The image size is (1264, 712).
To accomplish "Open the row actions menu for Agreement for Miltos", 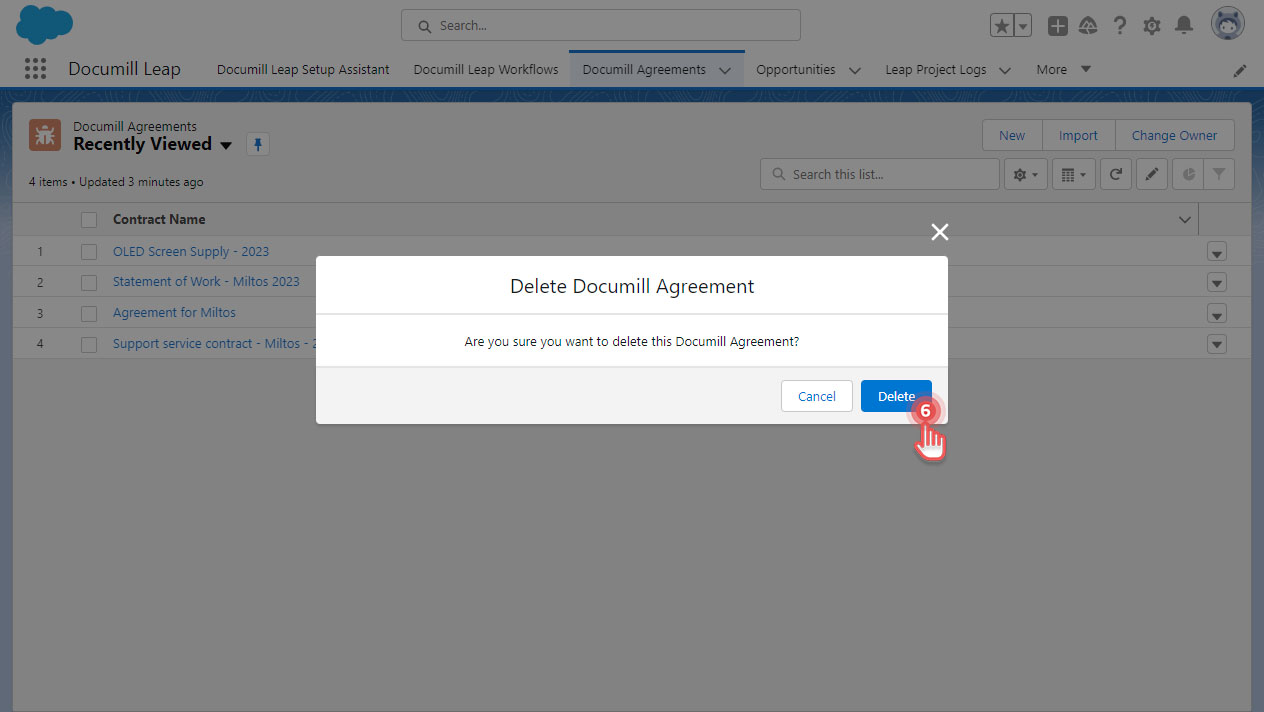I will coord(1216,313).
